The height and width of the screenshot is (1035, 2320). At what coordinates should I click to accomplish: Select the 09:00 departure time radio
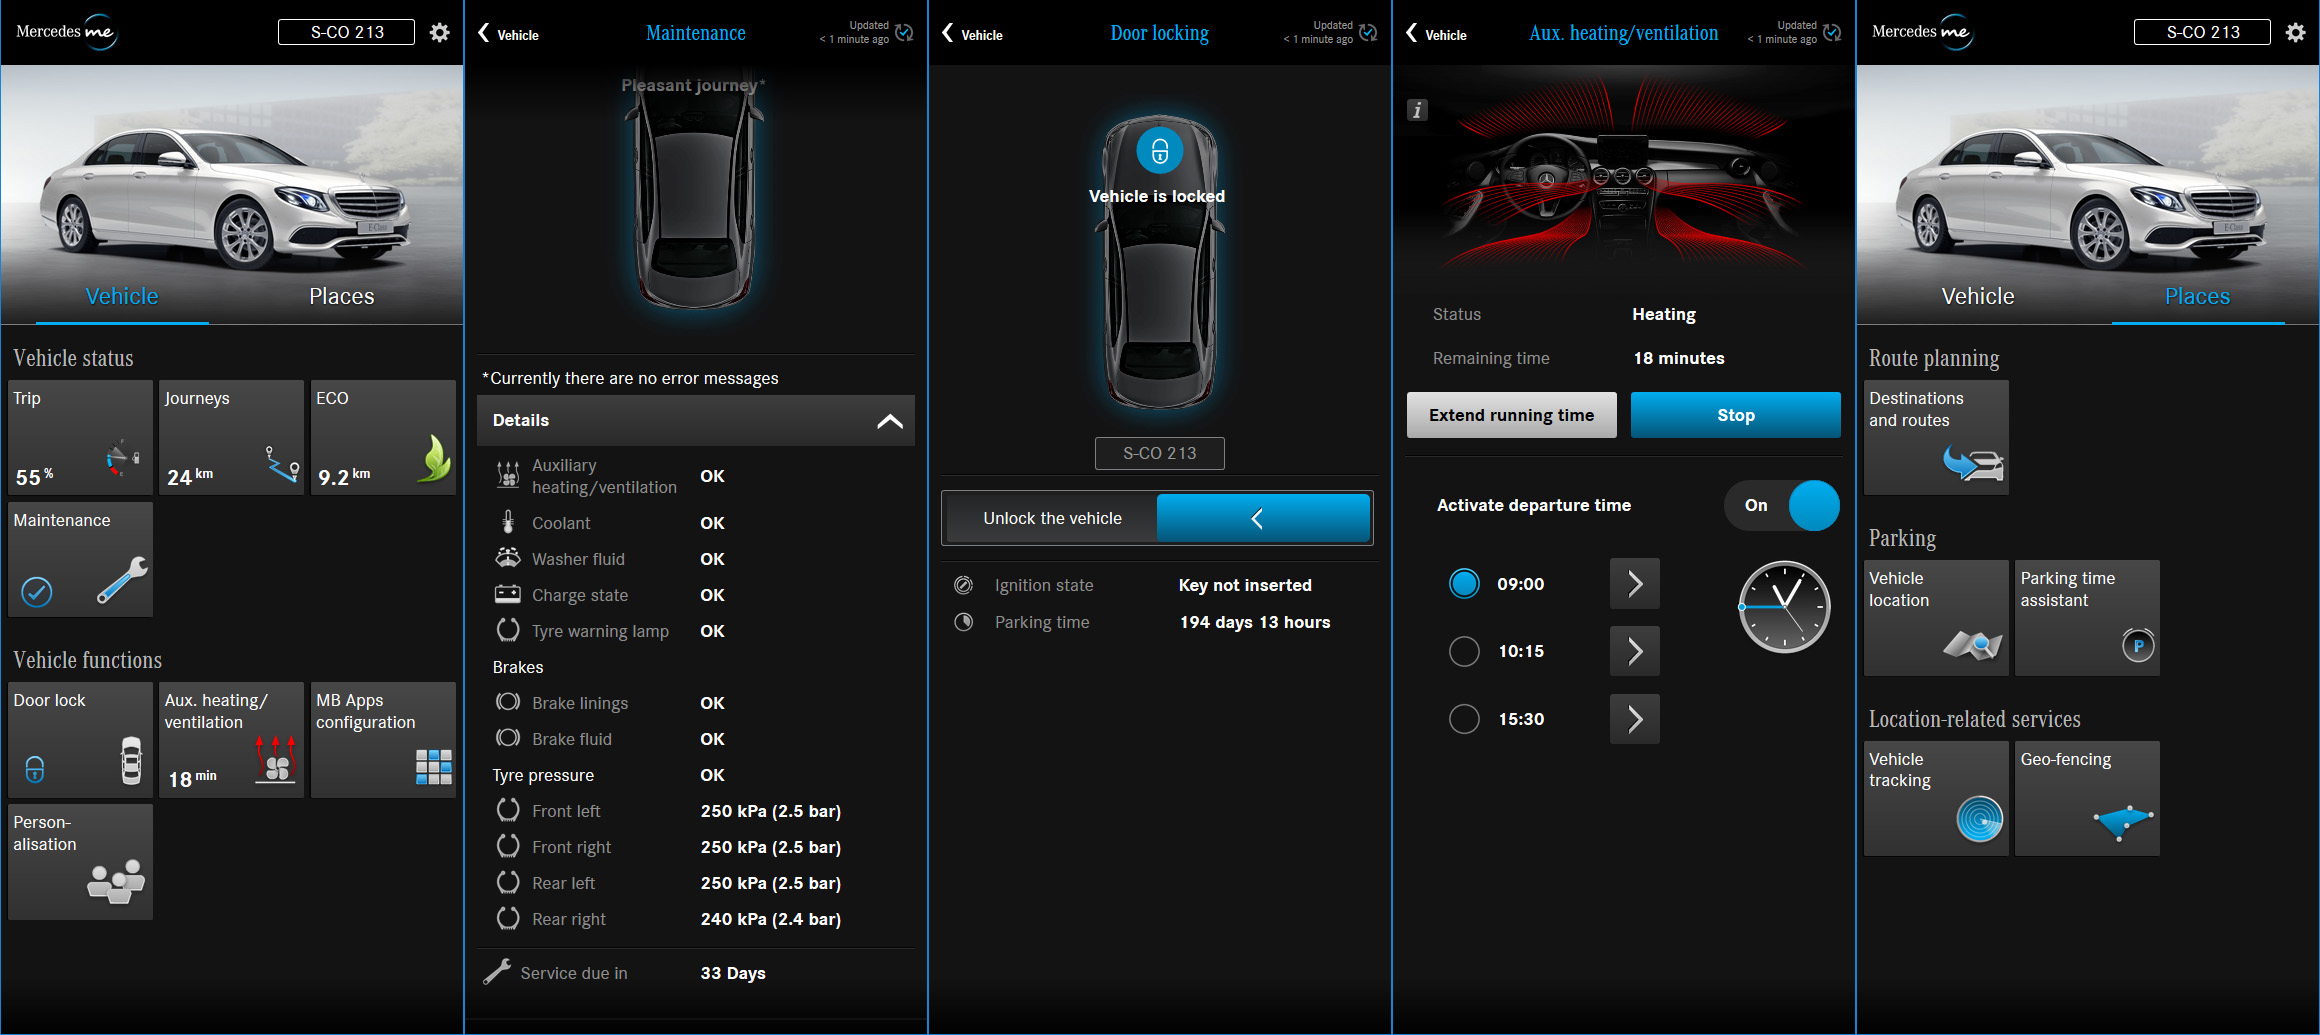(1464, 584)
